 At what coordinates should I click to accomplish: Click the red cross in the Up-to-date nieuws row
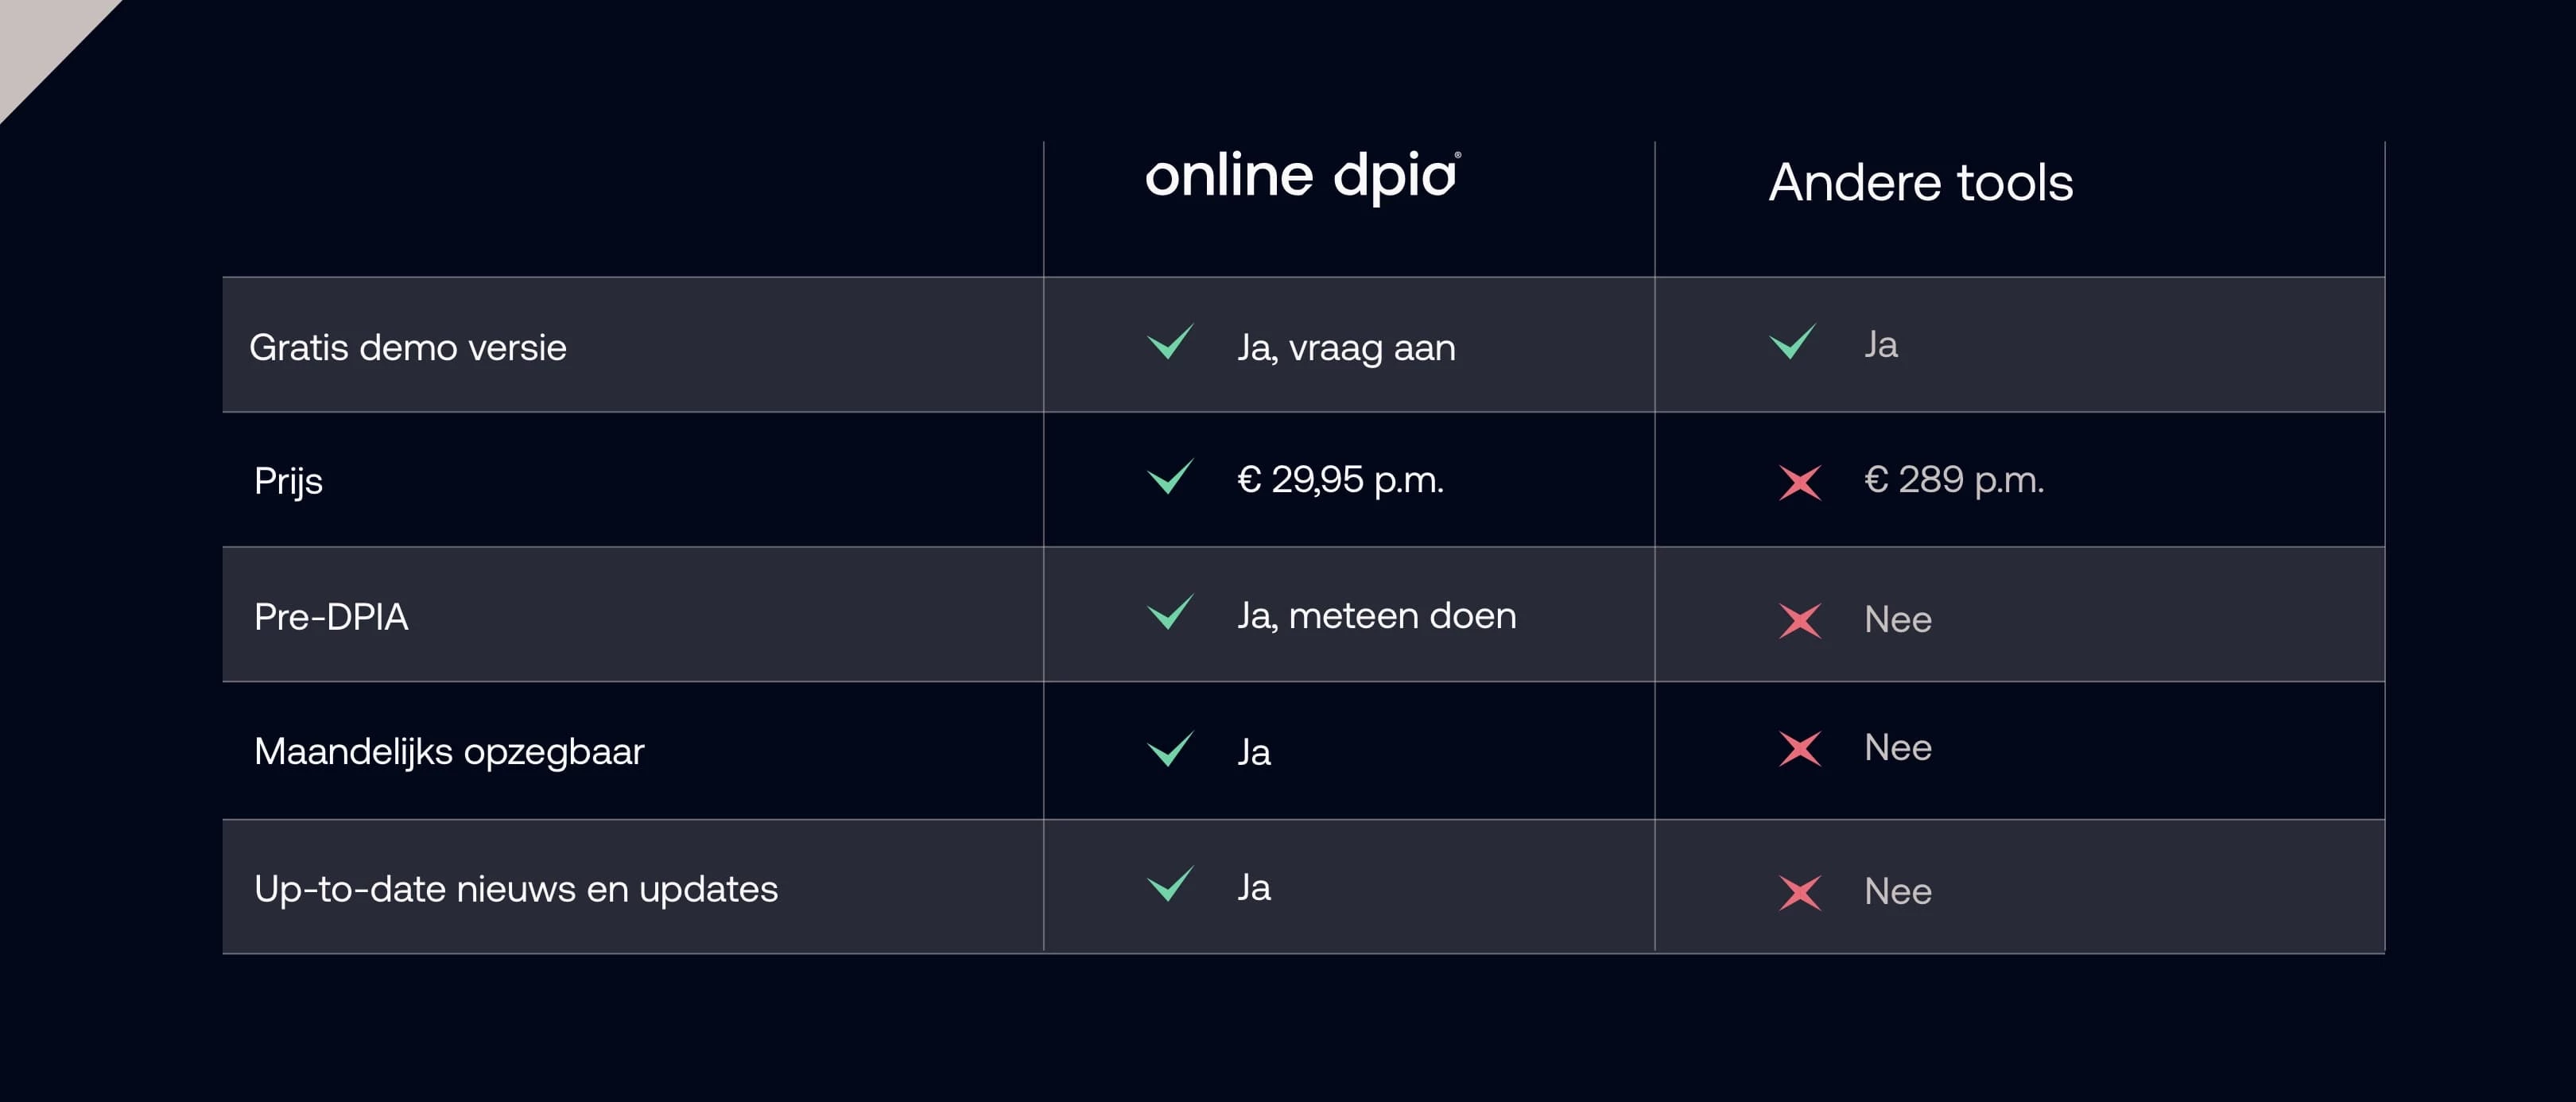pyautogui.click(x=1800, y=893)
